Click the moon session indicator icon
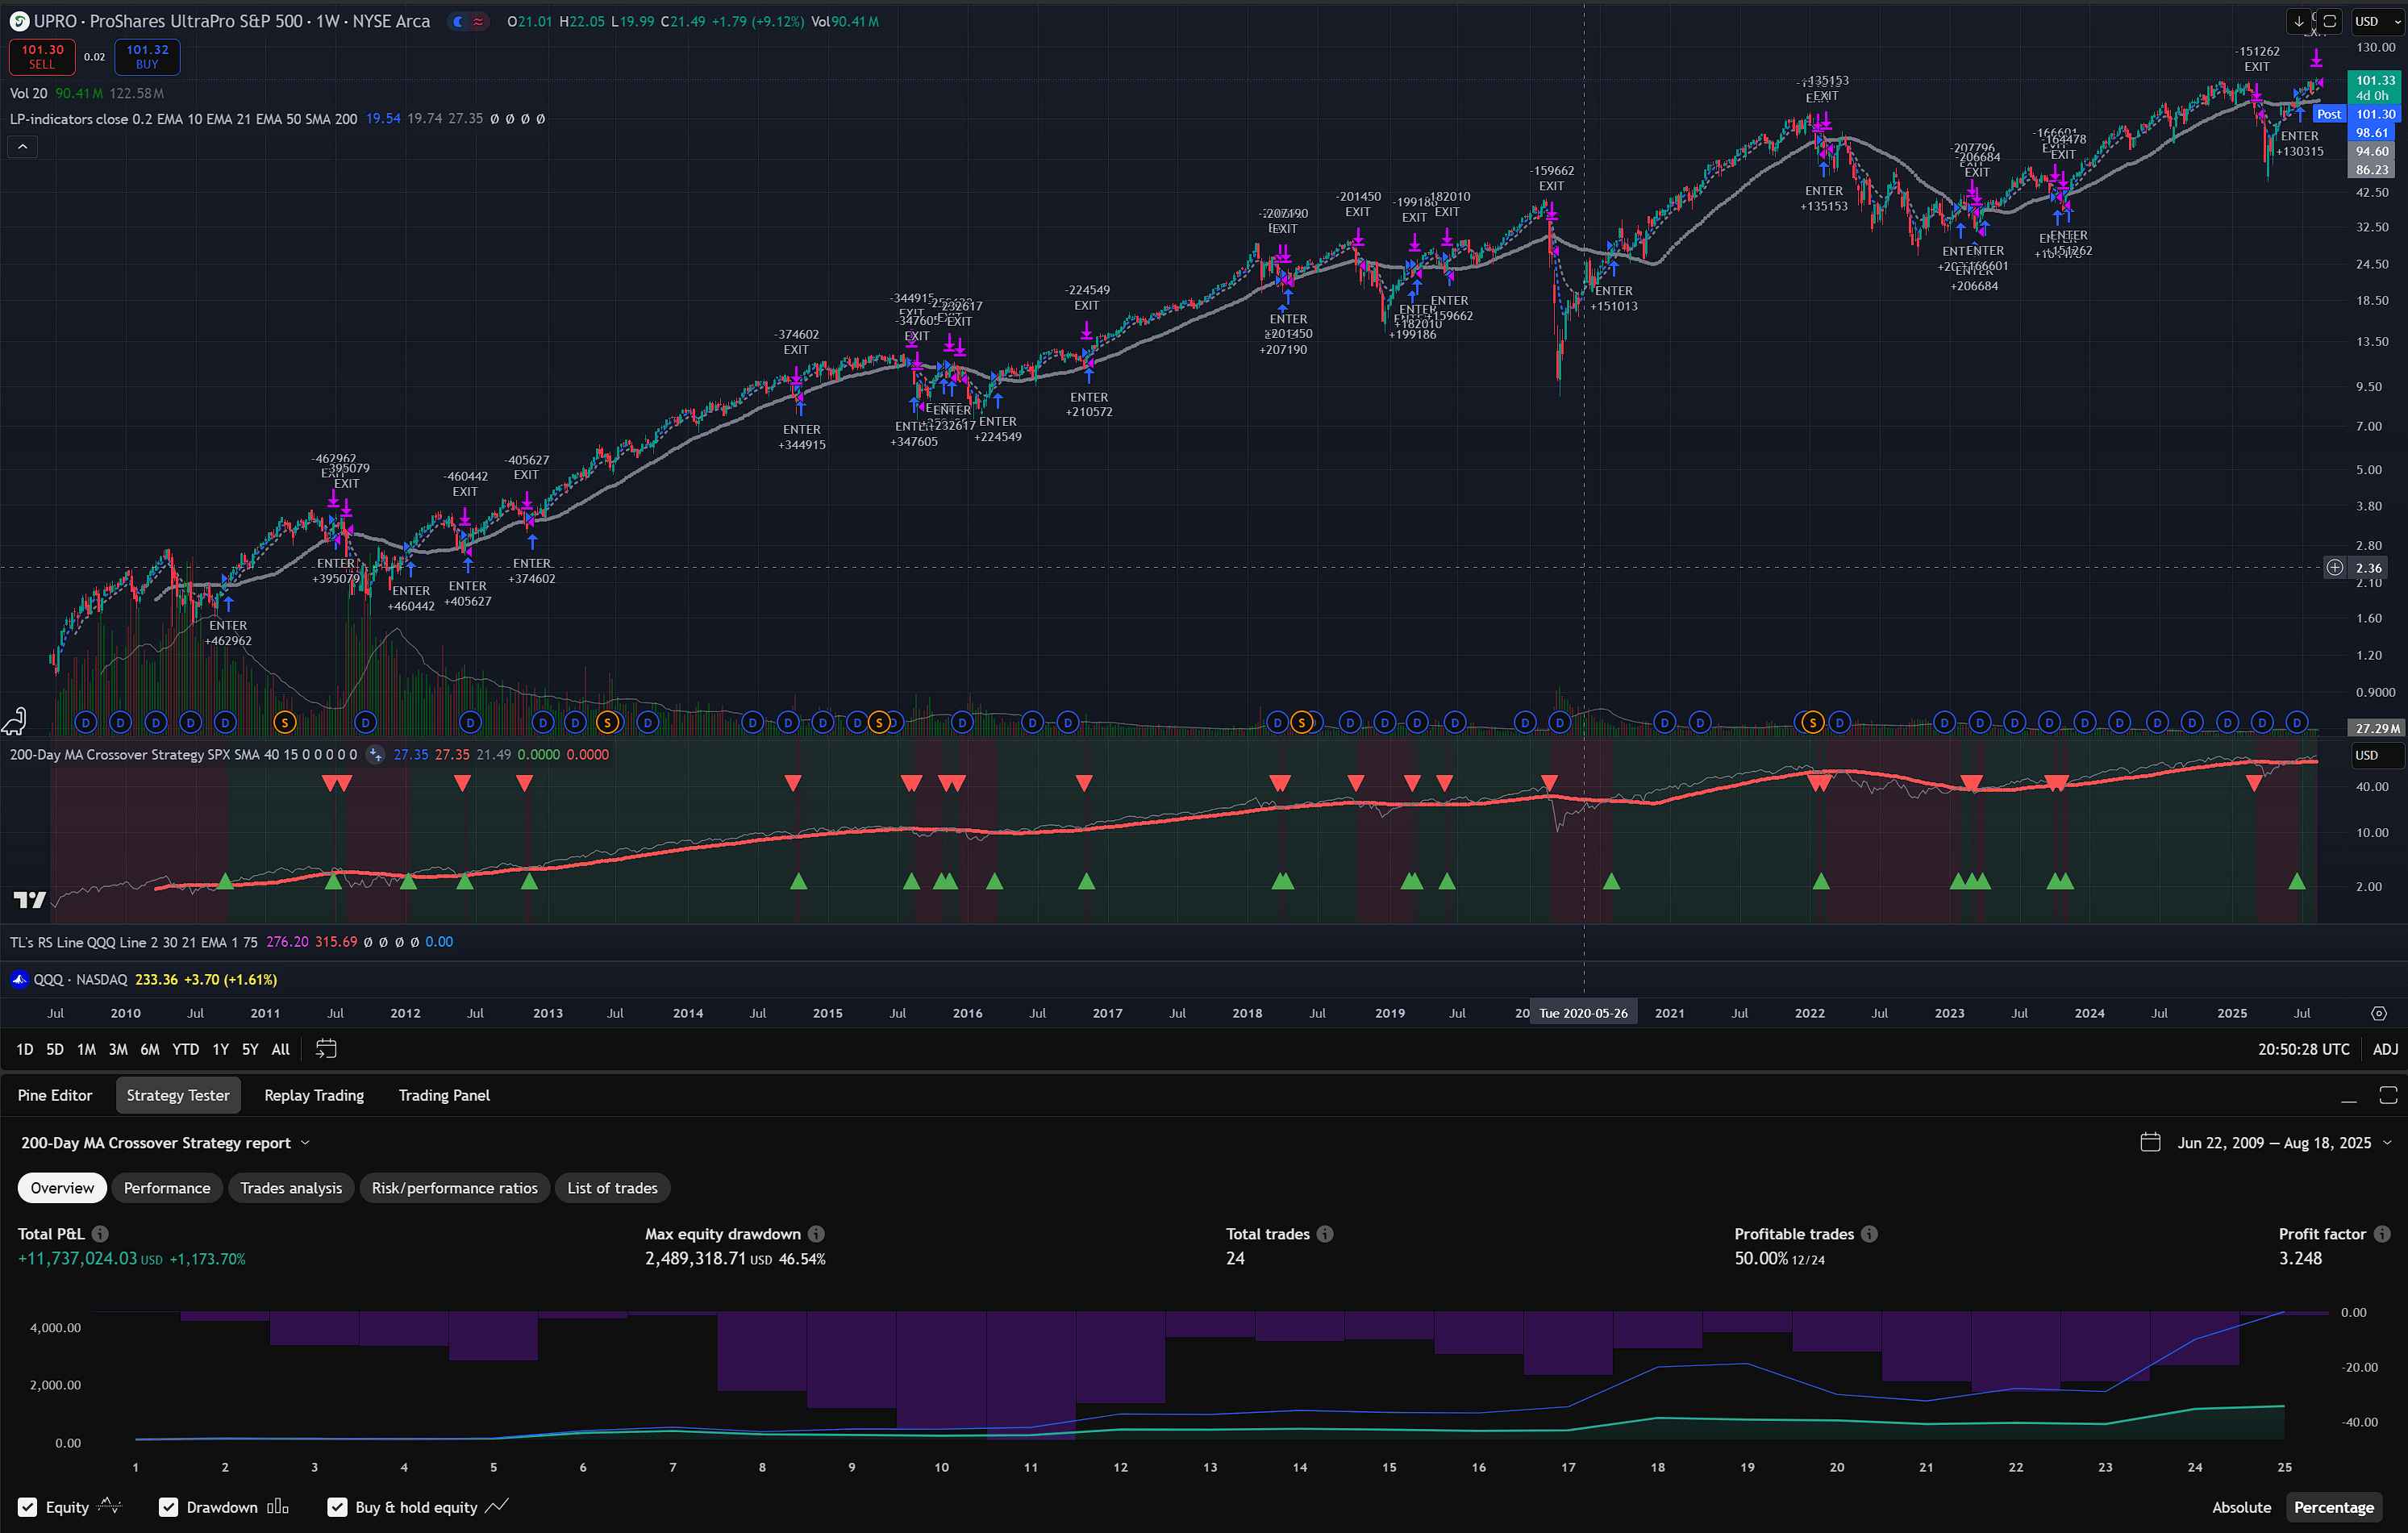Screen dimensions: 2408x1533 [x=458, y=21]
